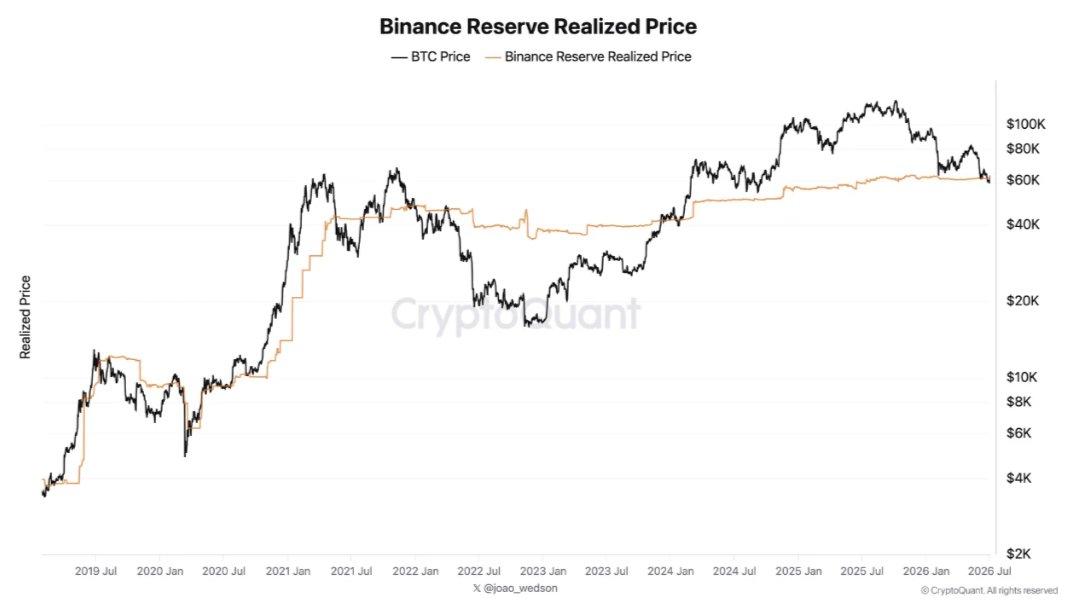1082x604 pixels.
Task: Click the Binance Reserve Realized Price title
Action: [538, 26]
